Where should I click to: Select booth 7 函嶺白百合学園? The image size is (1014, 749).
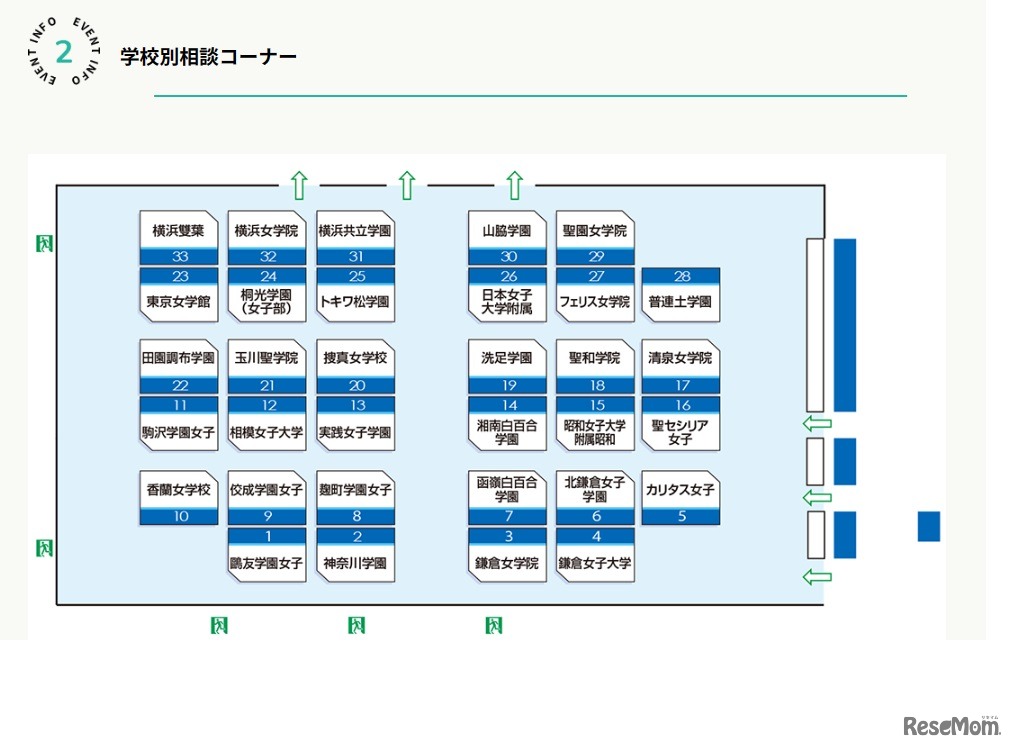click(508, 497)
